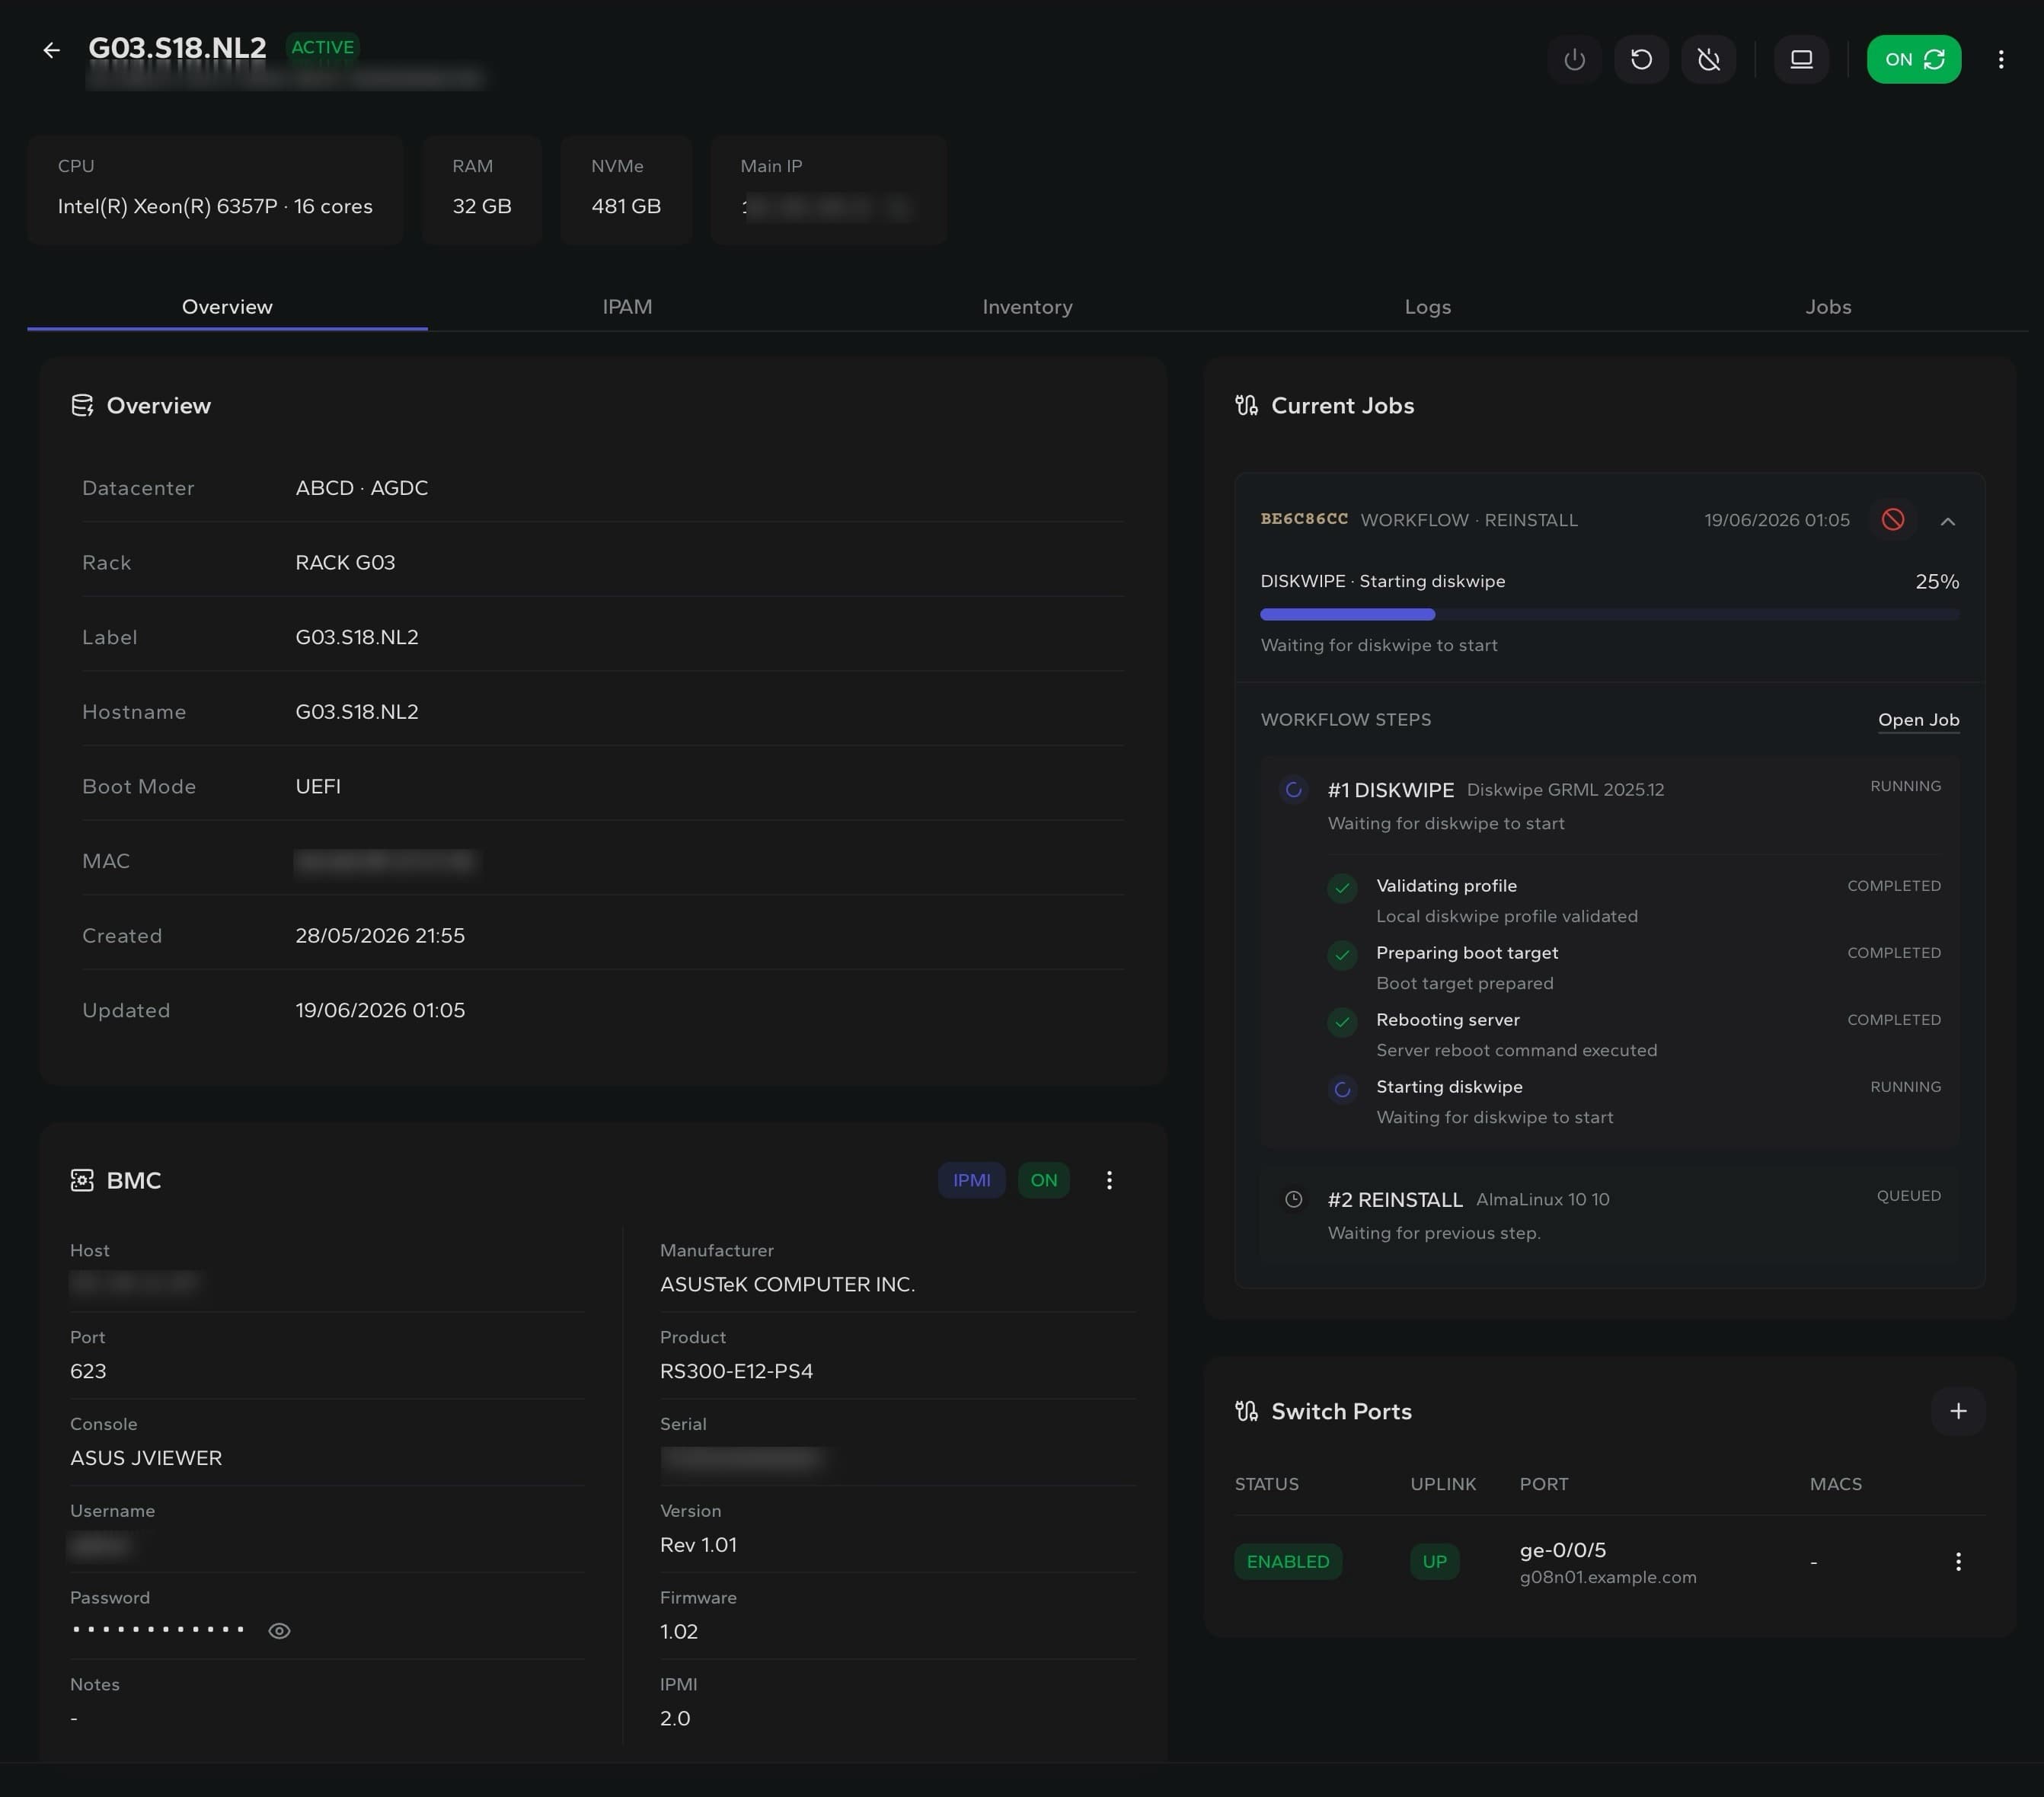Screen dimensions: 2044x1797
Task: Click the Preparing boot target checkmark
Action: click(1342, 955)
